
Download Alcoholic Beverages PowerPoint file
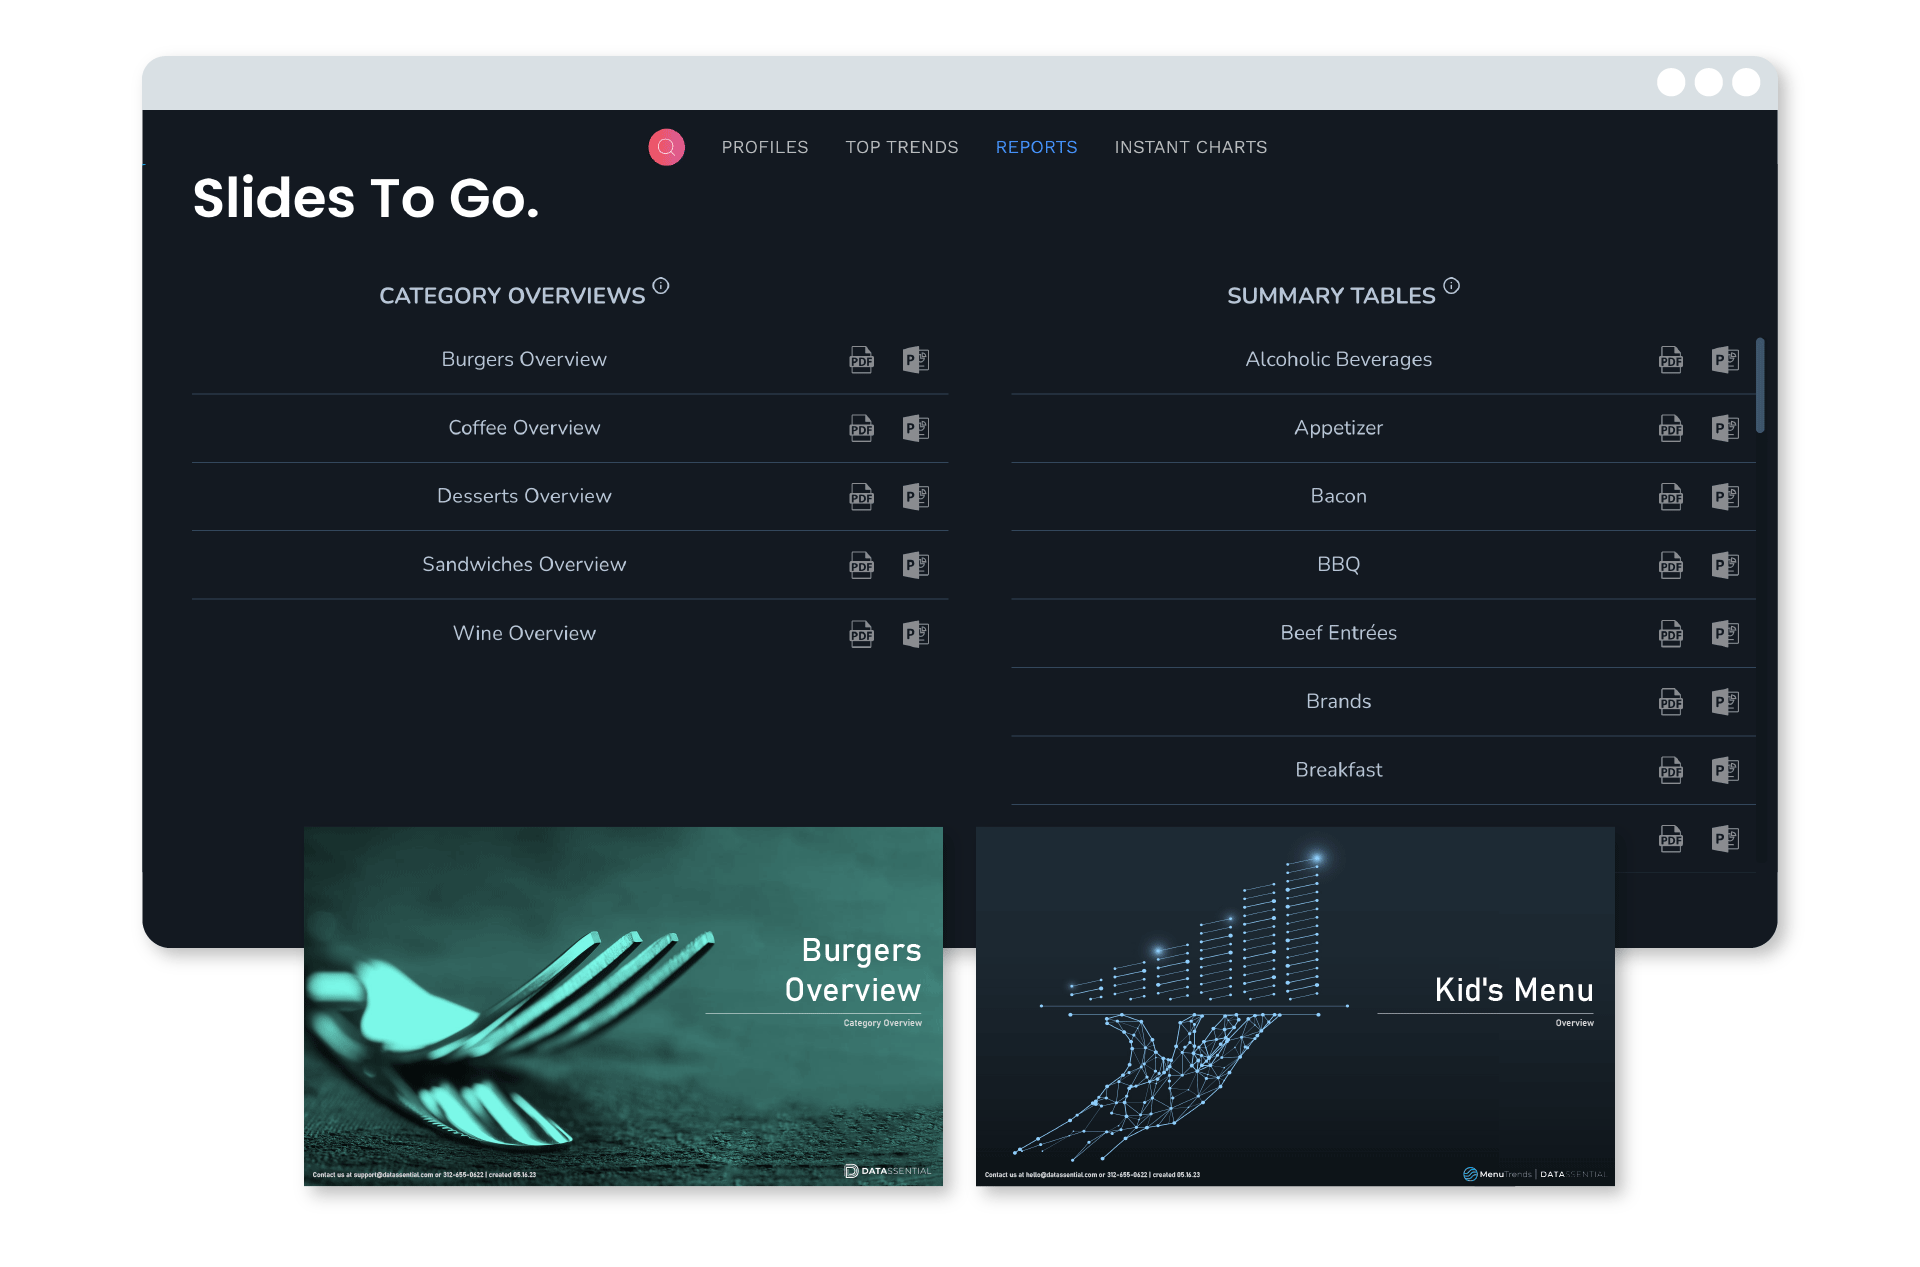[x=1724, y=359]
